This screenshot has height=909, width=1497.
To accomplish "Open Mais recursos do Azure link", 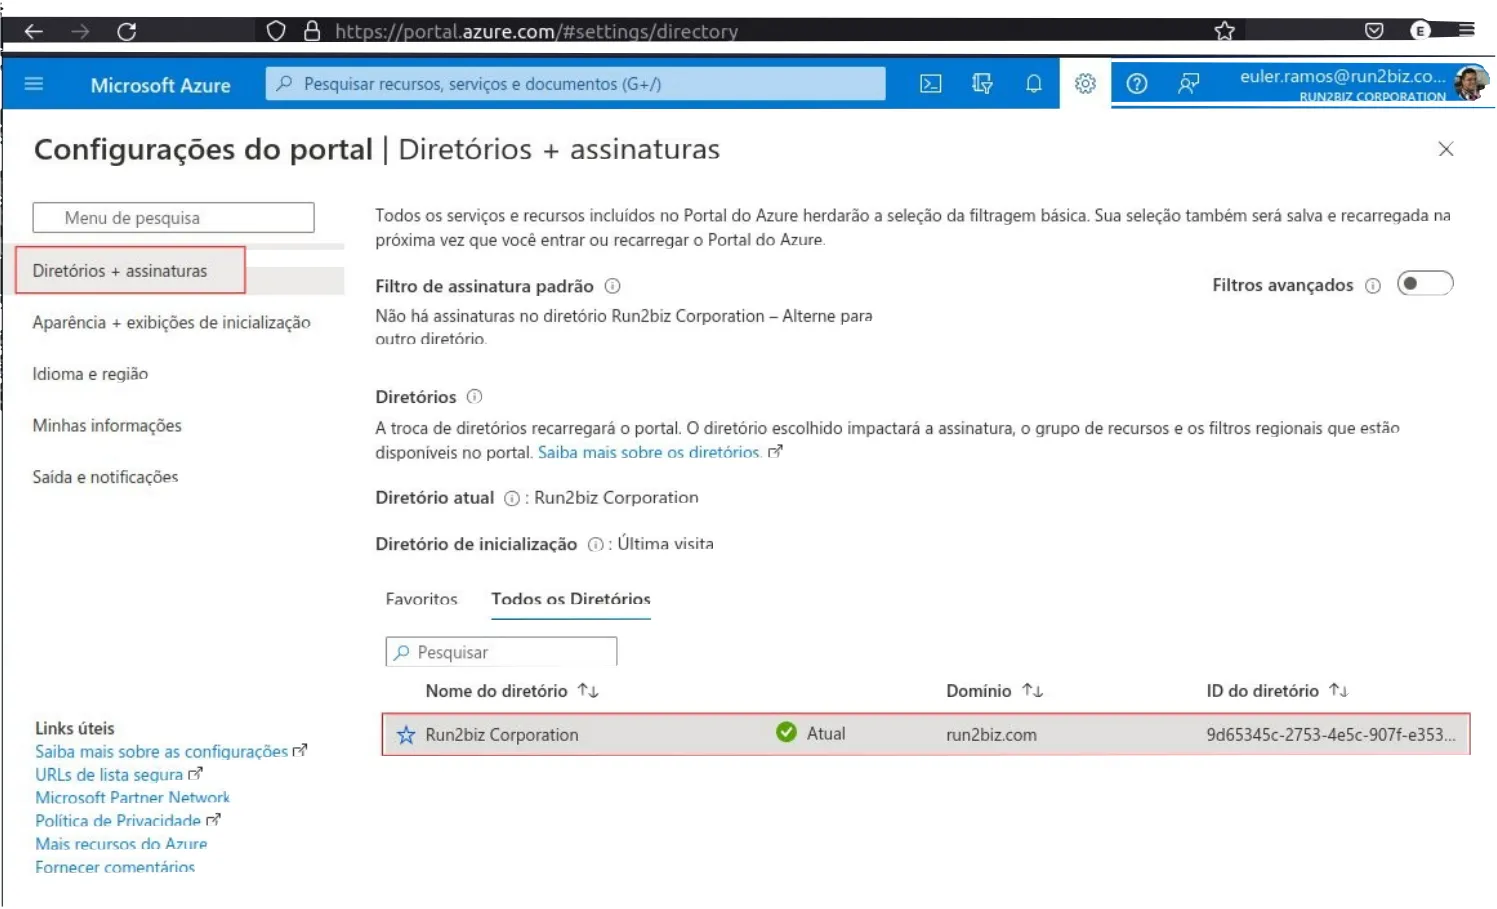I will (x=121, y=843).
